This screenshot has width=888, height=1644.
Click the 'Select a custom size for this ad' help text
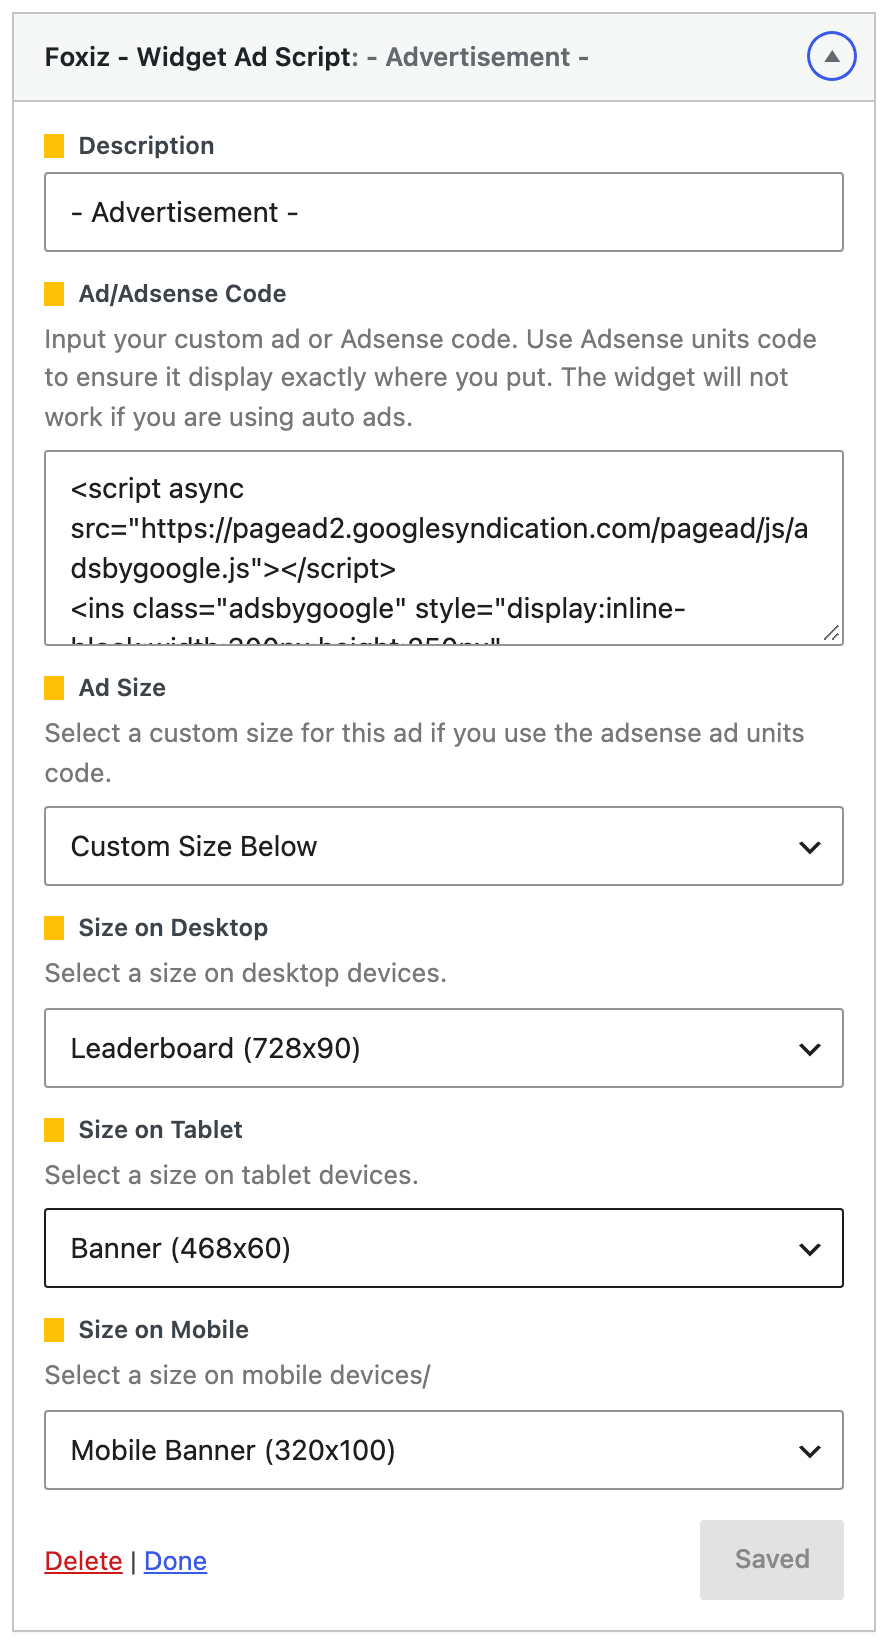pyautogui.click(x=425, y=753)
